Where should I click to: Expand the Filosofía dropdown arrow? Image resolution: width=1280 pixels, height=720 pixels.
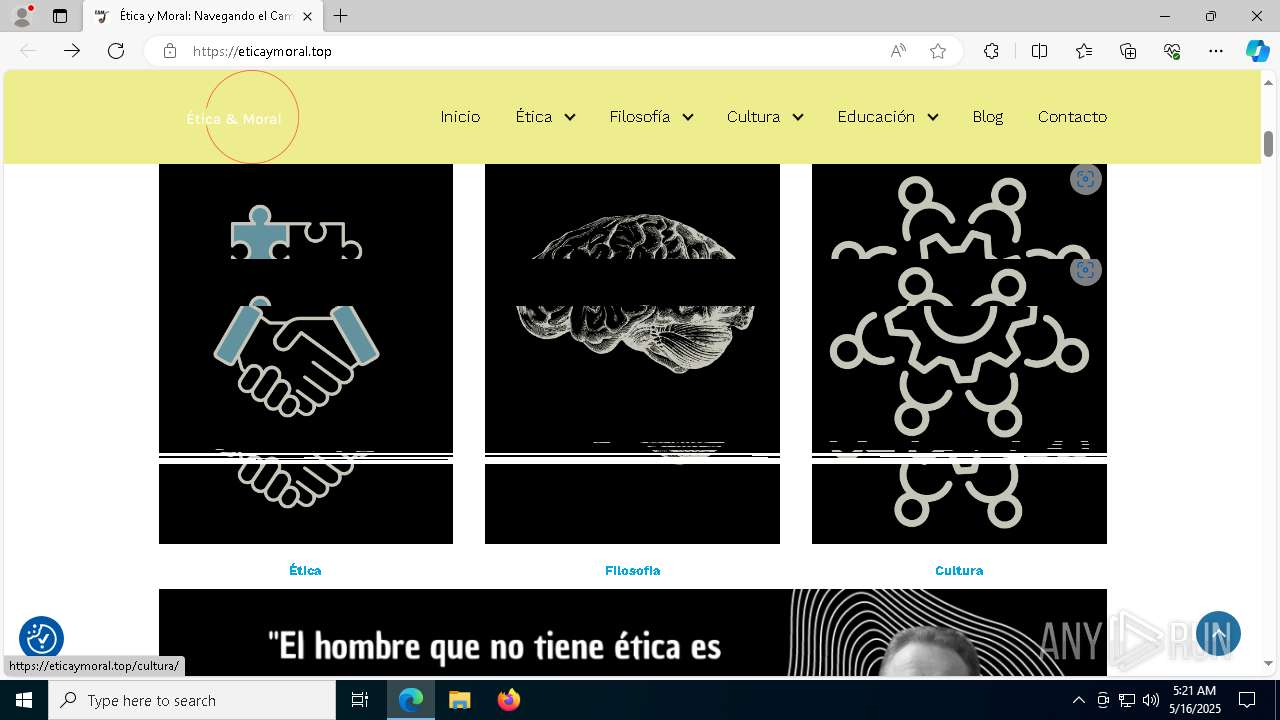[688, 117]
